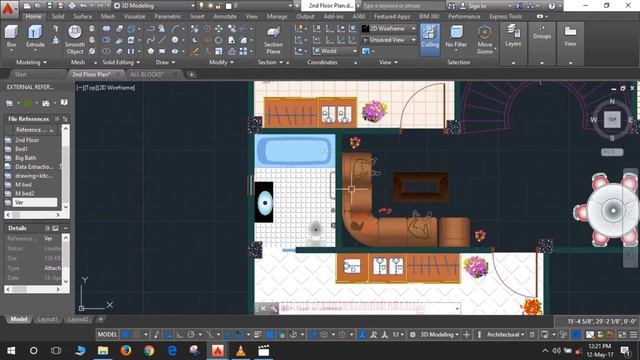Activate the Move Gizmo tool

click(x=484, y=40)
